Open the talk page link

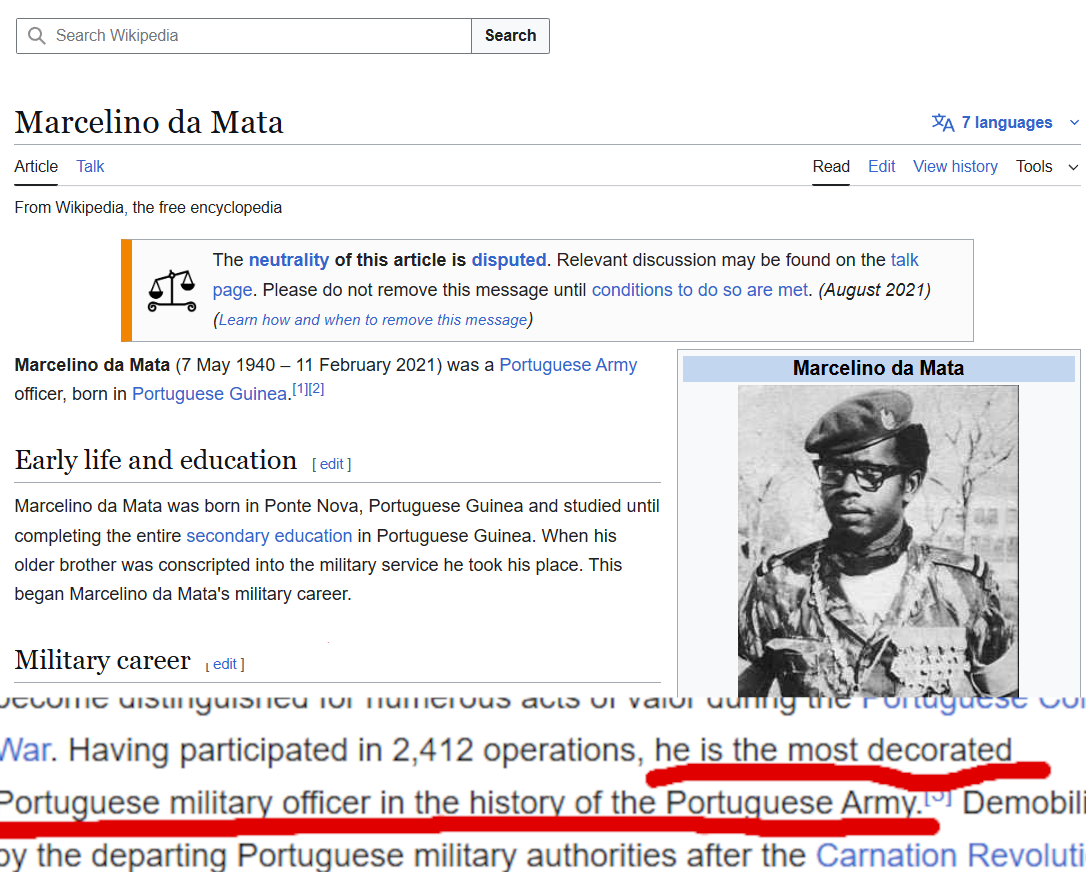click(905, 260)
